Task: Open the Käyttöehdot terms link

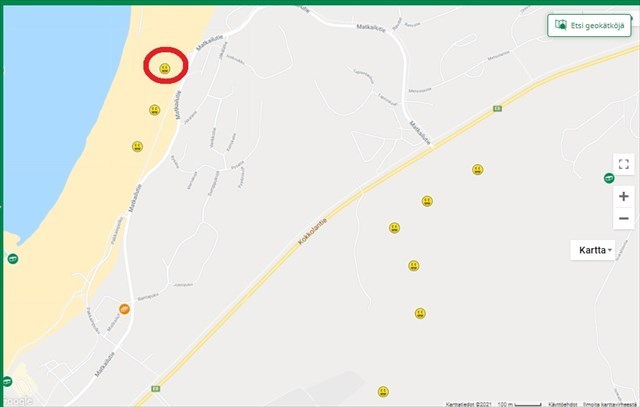Action: pos(562,404)
